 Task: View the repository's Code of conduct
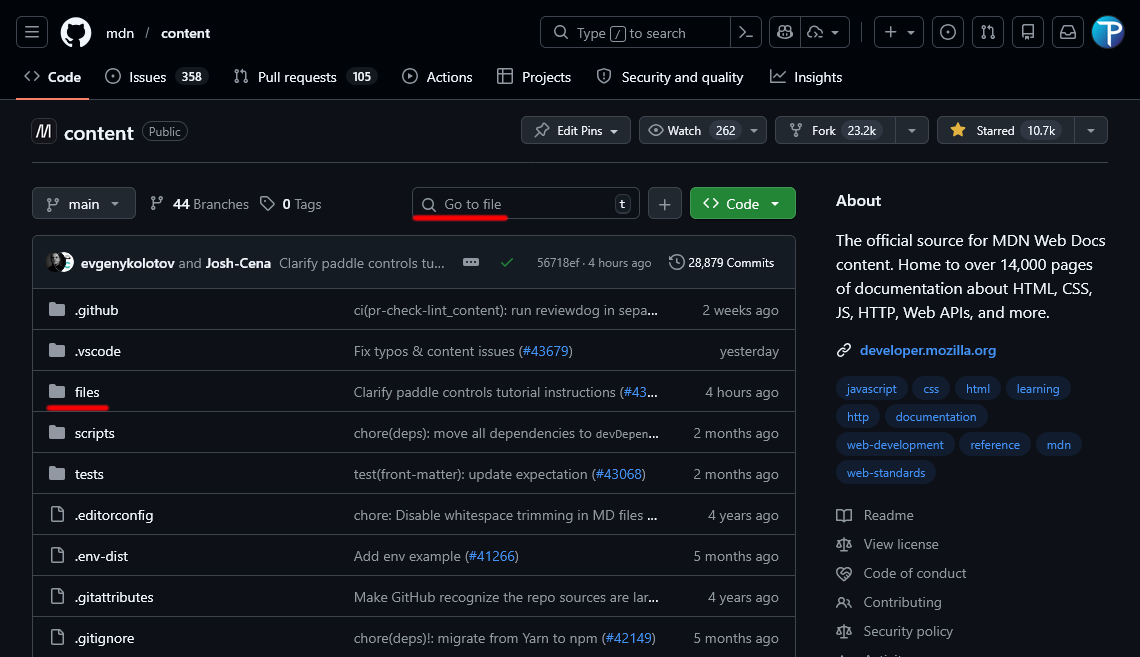[914, 573]
